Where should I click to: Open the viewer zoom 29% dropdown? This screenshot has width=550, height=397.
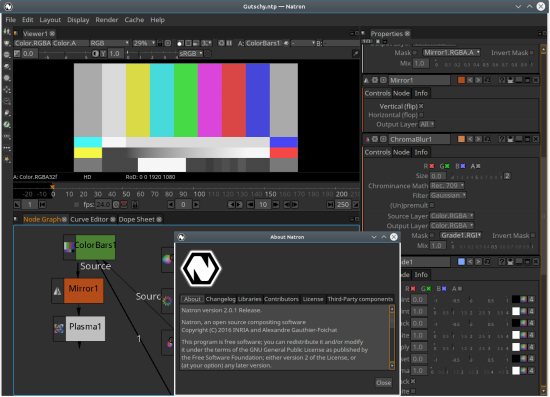[x=144, y=43]
